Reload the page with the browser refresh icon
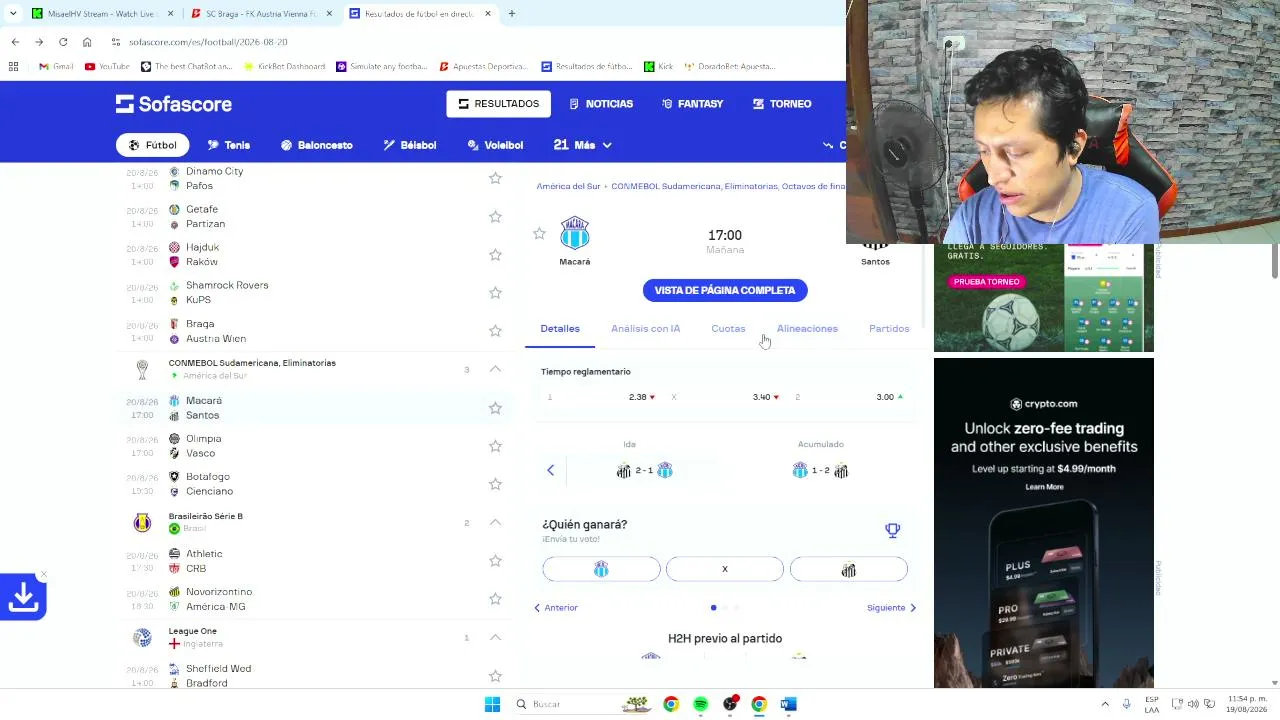 63,42
